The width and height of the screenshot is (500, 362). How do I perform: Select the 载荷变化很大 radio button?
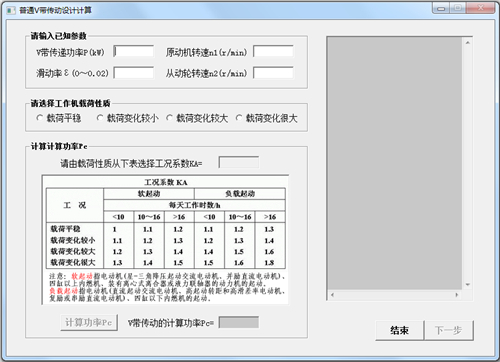pos(239,118)
